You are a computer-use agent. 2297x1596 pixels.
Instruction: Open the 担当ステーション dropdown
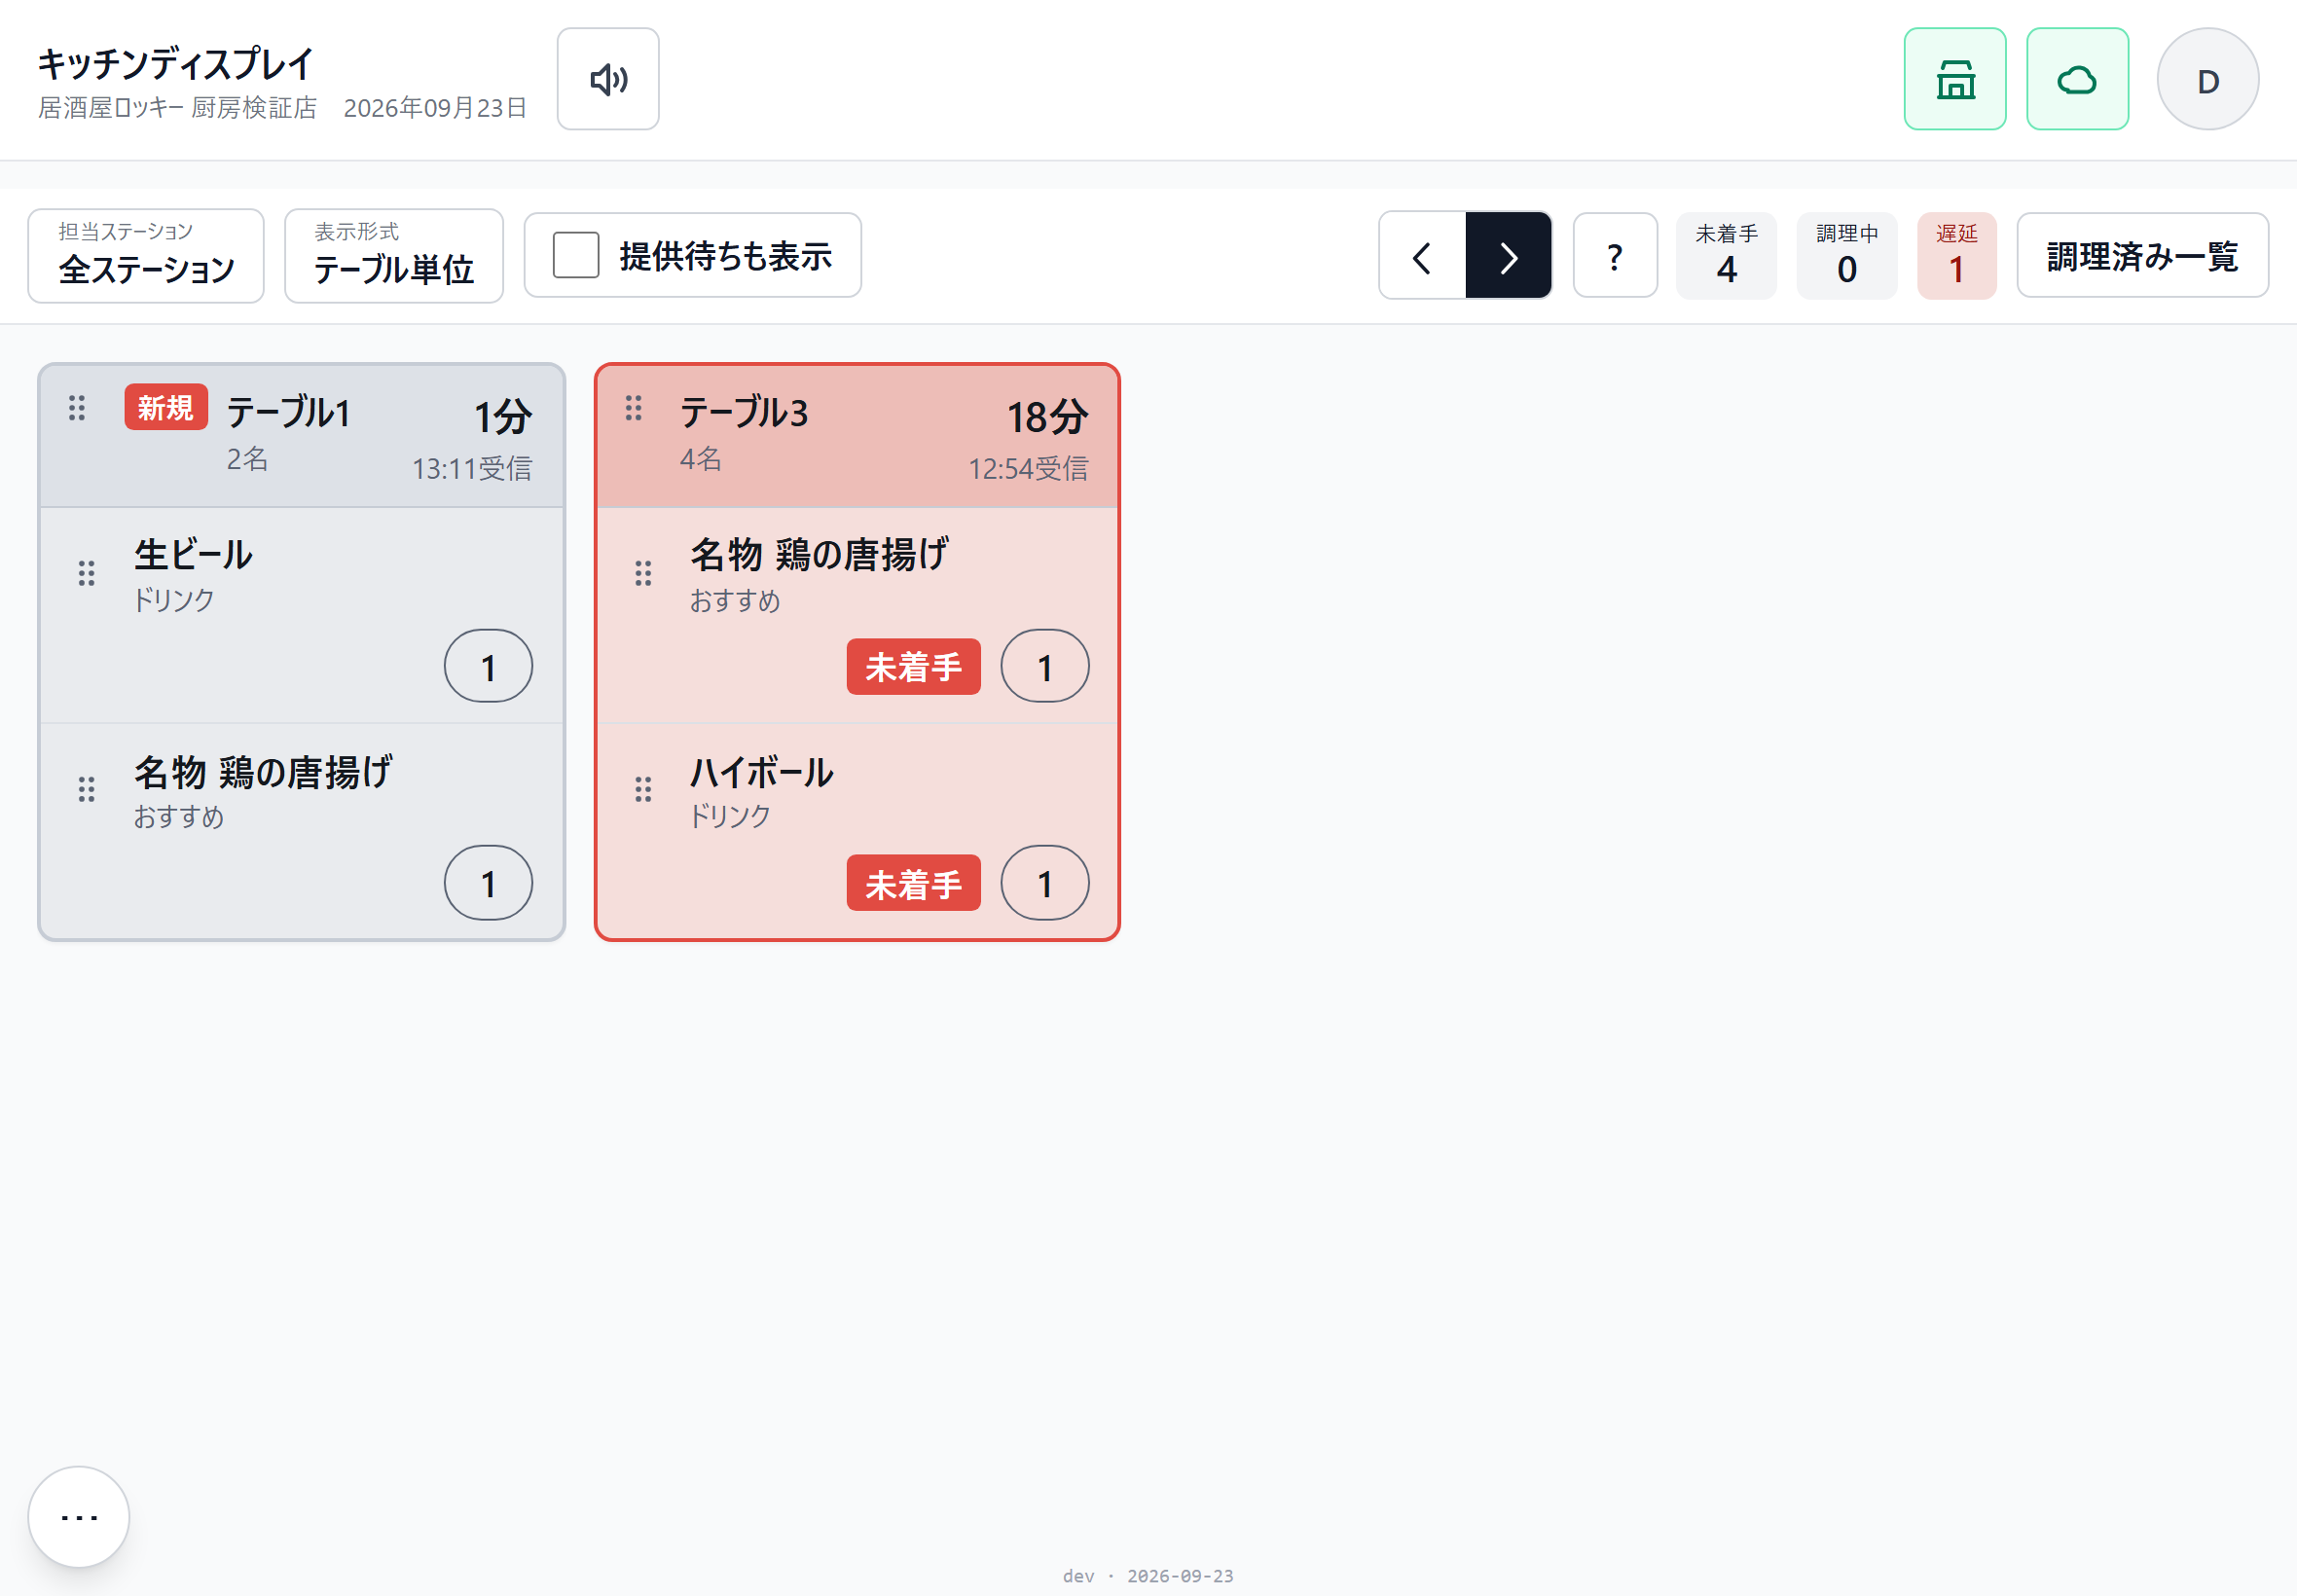point(146,256)
